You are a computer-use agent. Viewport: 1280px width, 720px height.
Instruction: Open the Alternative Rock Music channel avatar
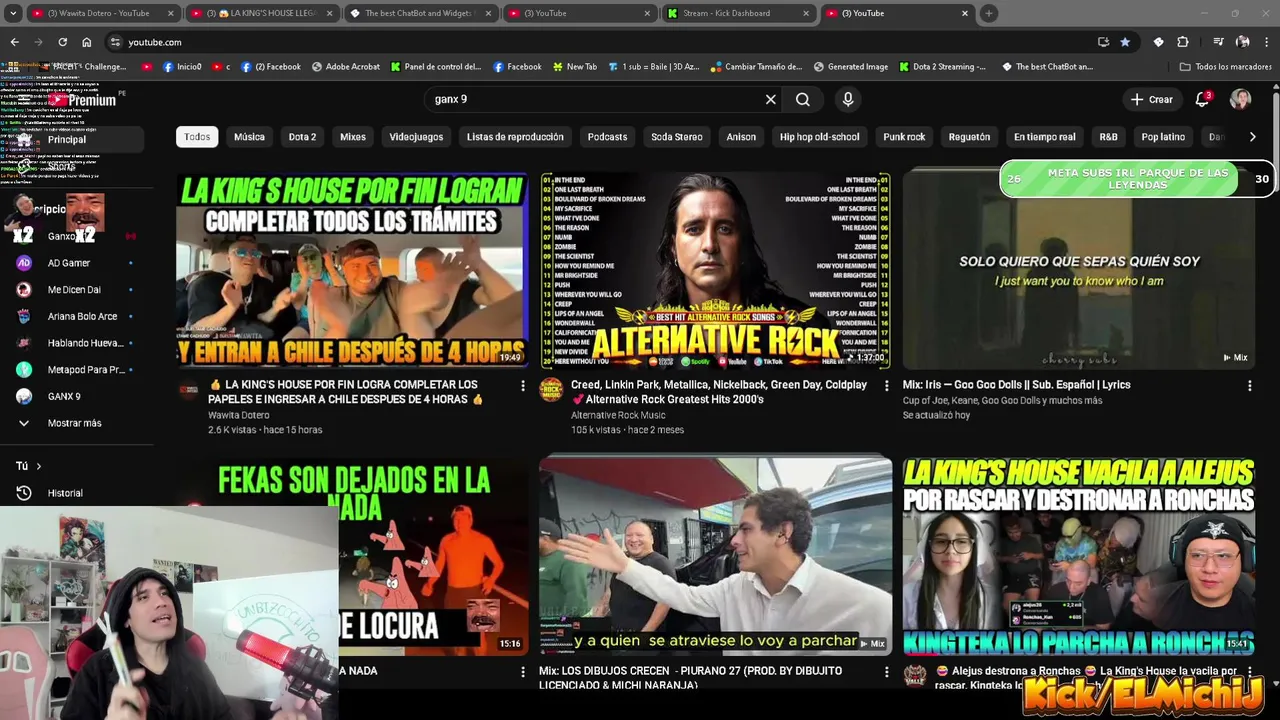tap(551, 390)
